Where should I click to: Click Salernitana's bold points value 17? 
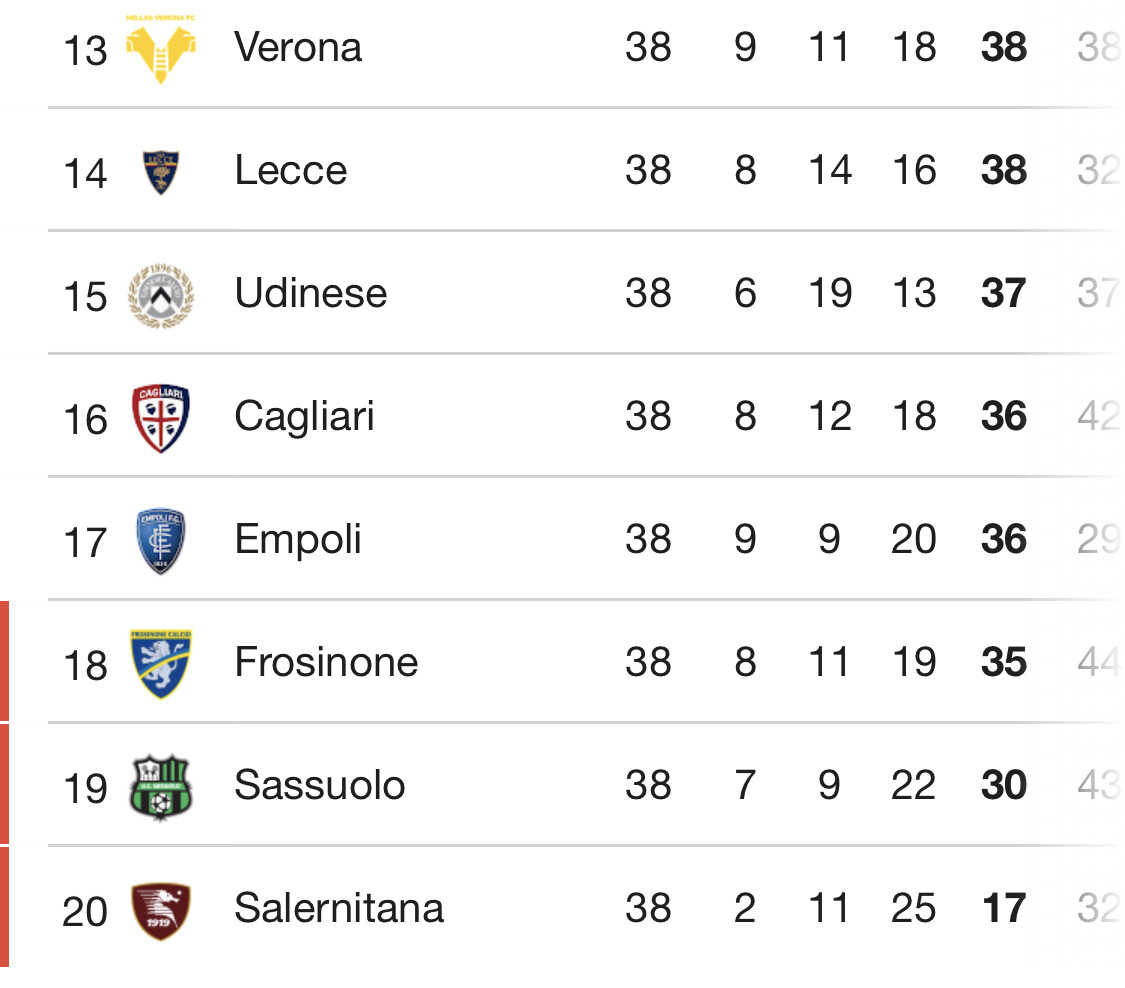tap(1004, 908)
